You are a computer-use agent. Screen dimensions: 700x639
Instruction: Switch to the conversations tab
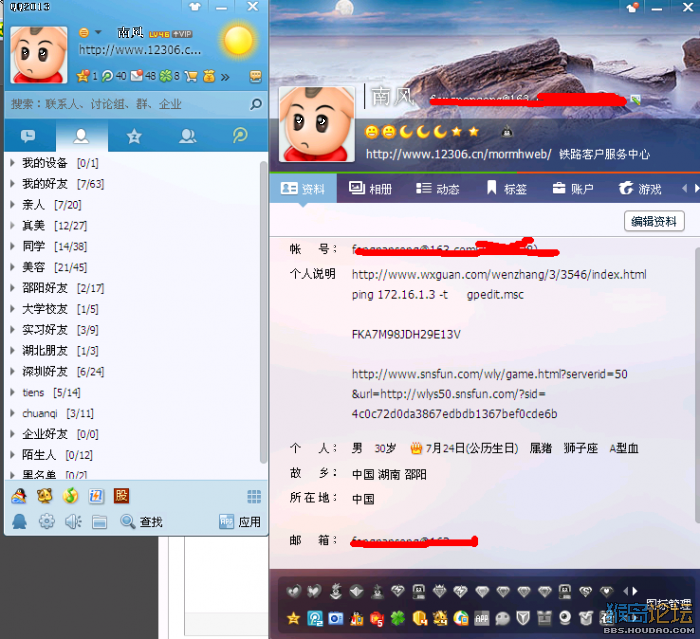(x=28, y=136)
